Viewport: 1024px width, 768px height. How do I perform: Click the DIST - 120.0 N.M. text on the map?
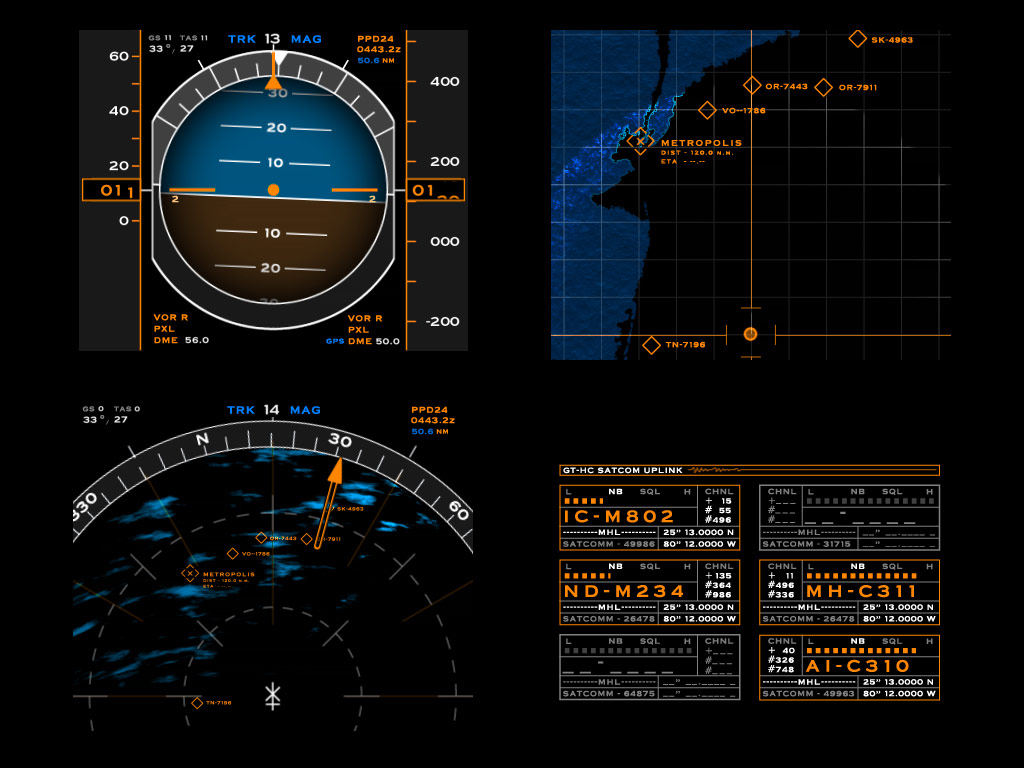[x=697, y=153]
